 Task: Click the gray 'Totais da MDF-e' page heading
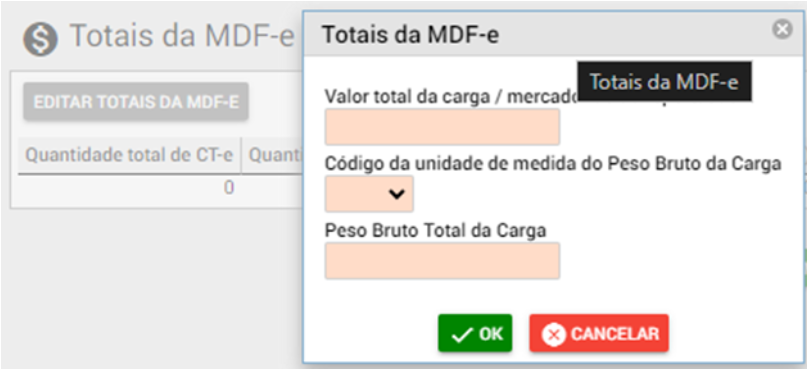(x=182, y=36)
